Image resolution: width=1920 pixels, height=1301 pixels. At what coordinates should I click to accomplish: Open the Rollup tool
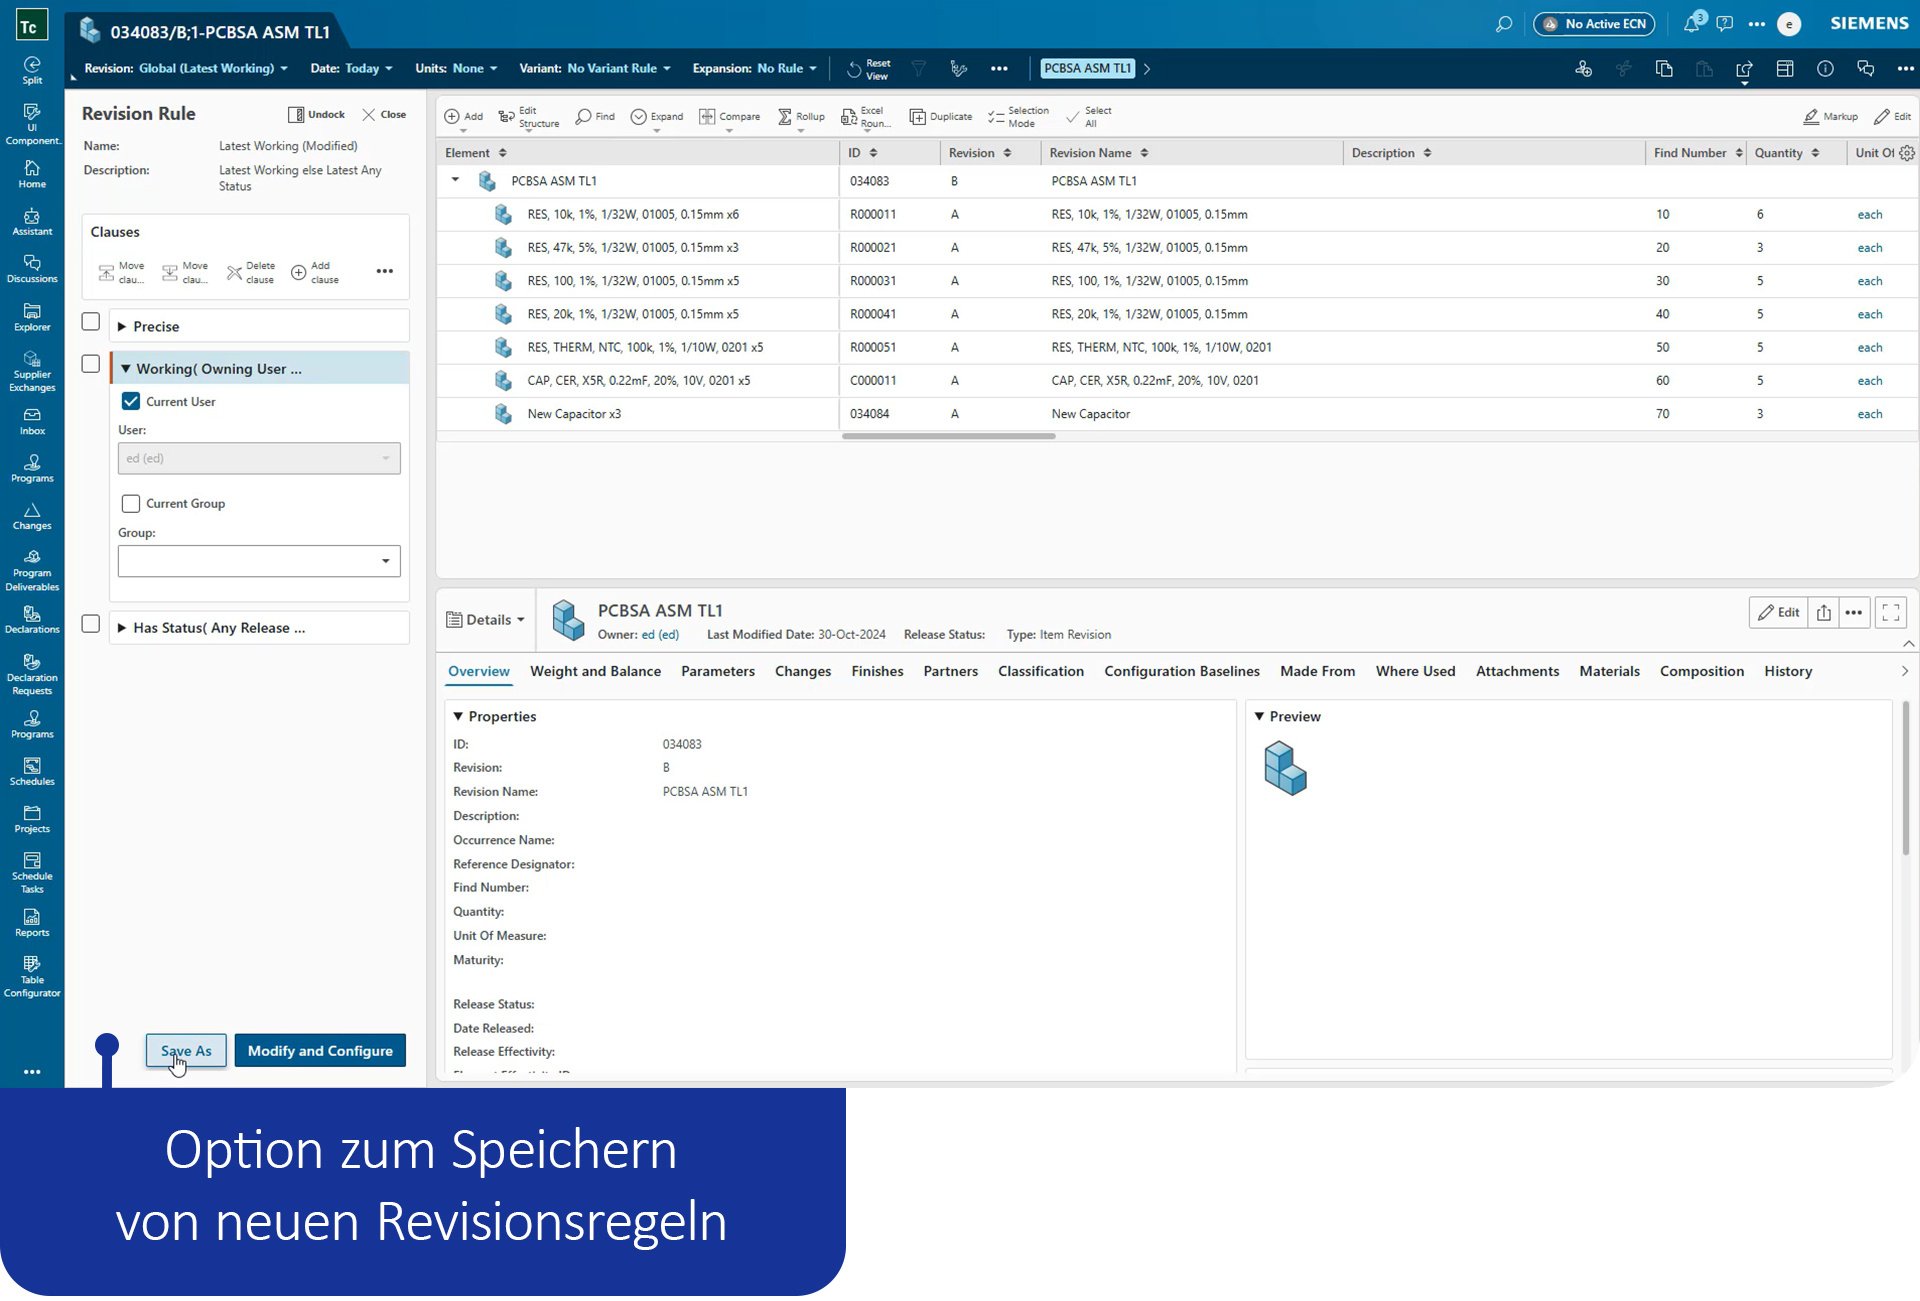tap(800, 116)
